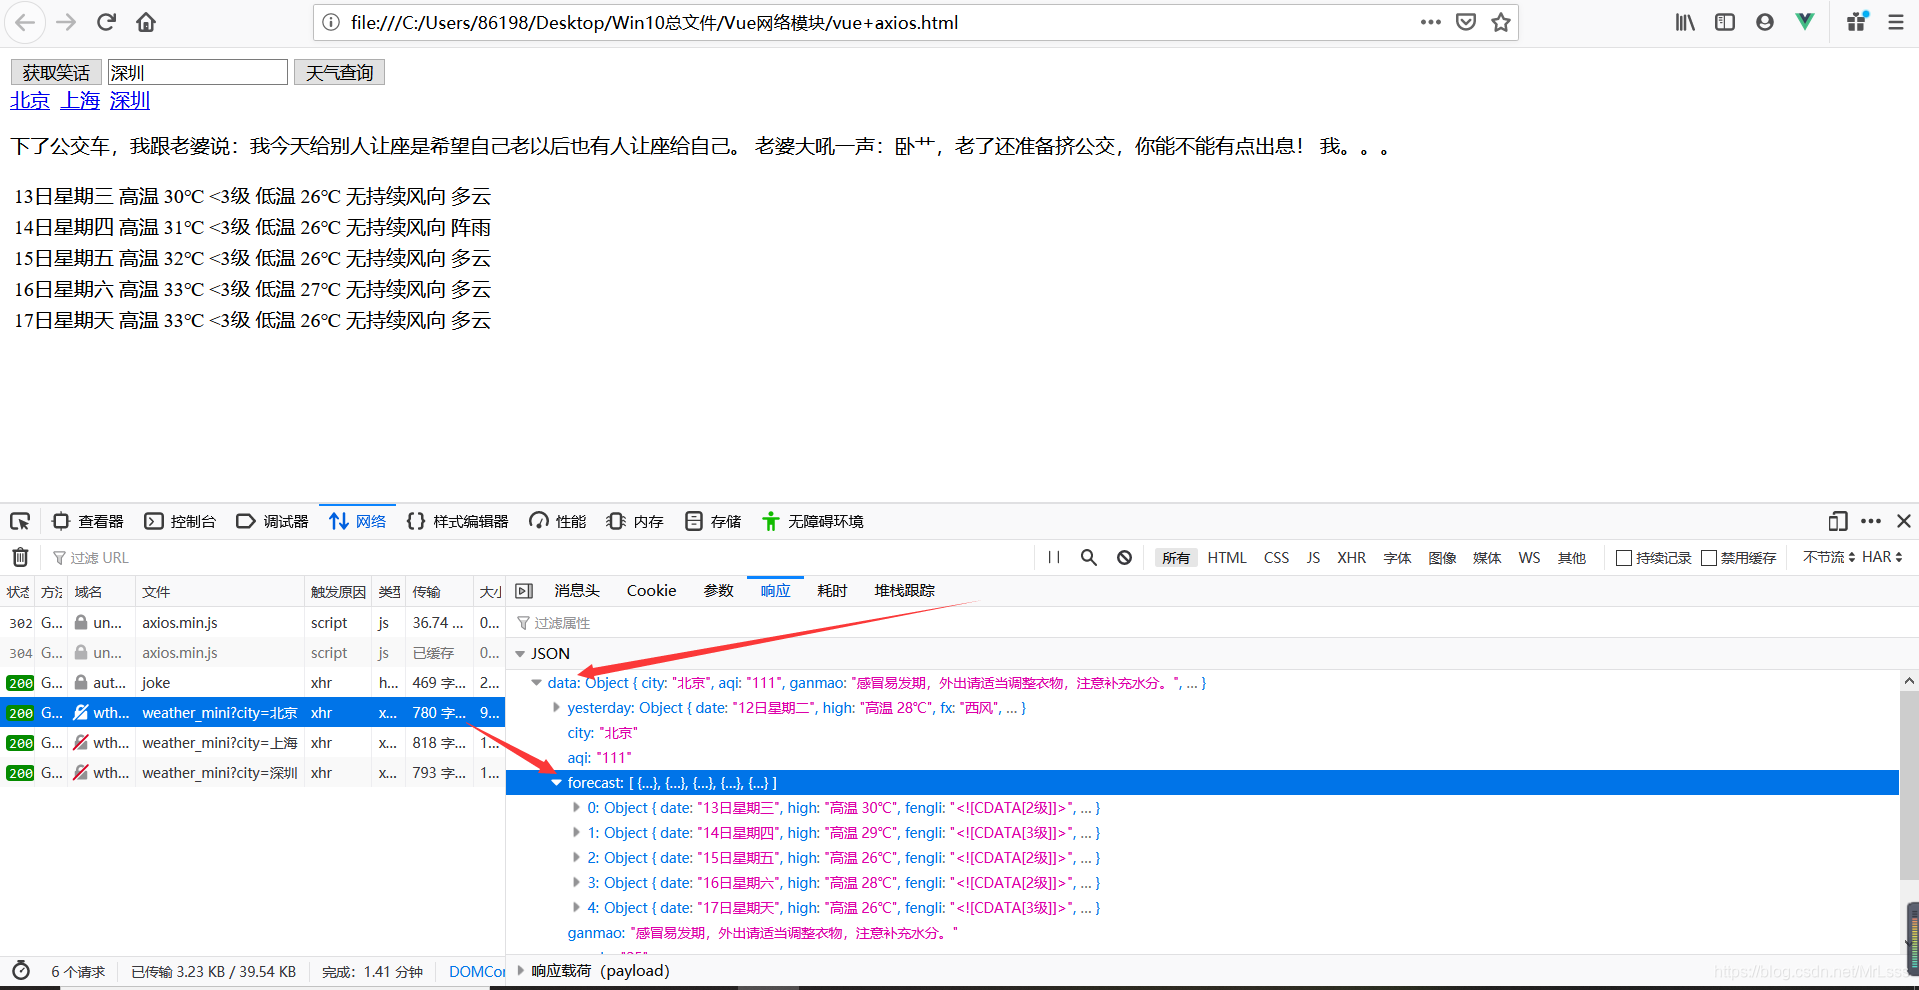Open devtools customize three-dot menu
Screen dimensions: 1919x990
pyautogui.click(x=1871, y=521)
